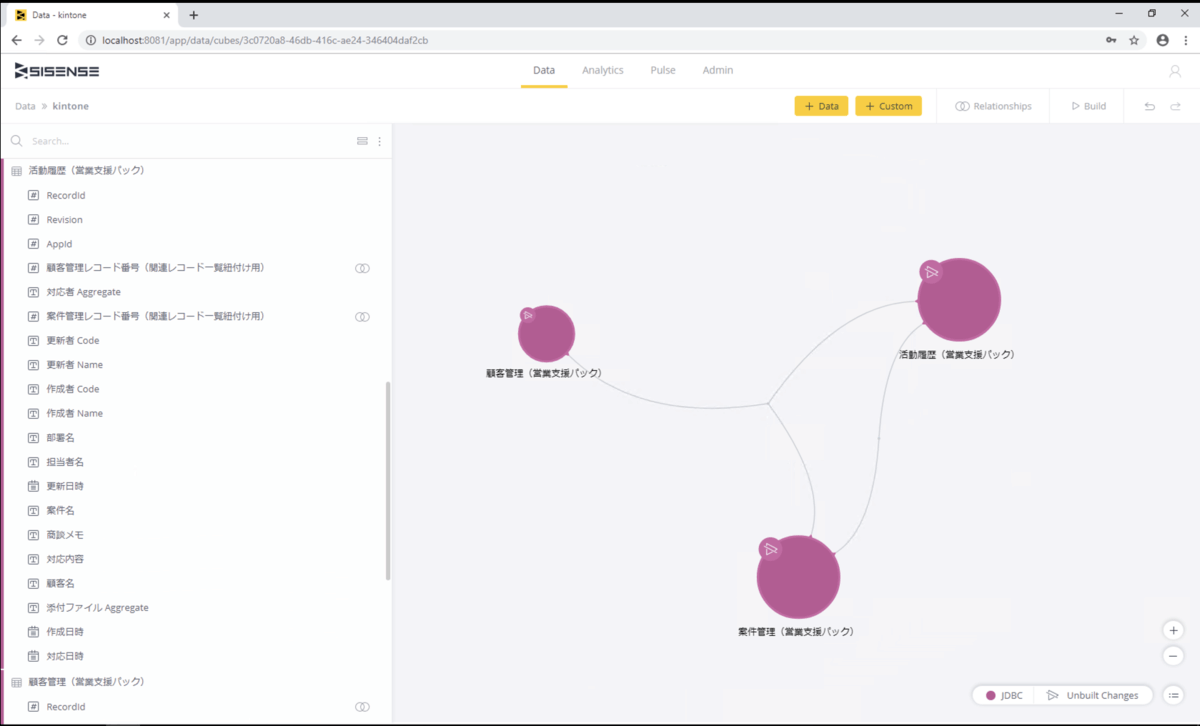Screen dimensions: 1200x726
Task: Zoom in on the schema canvas
Action: coord(1174,630)
